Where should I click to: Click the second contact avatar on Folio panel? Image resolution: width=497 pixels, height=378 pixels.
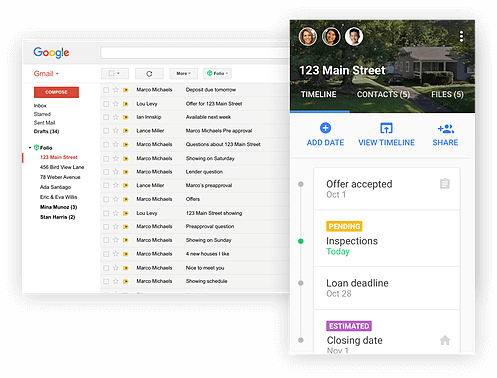(x=331, y=36)
